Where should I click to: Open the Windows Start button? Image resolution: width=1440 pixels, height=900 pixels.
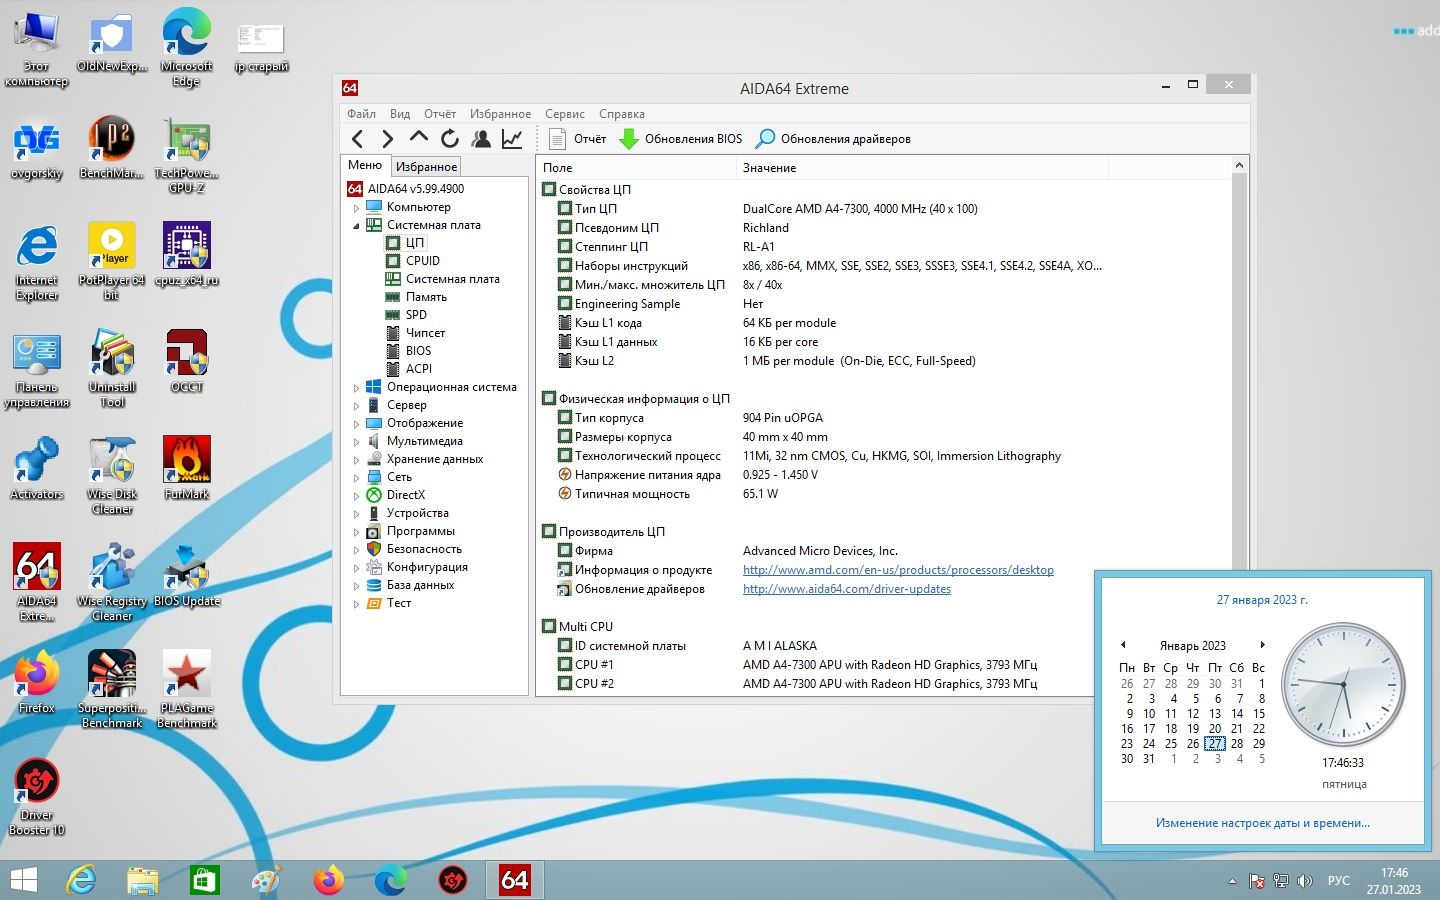click(24, 880)
